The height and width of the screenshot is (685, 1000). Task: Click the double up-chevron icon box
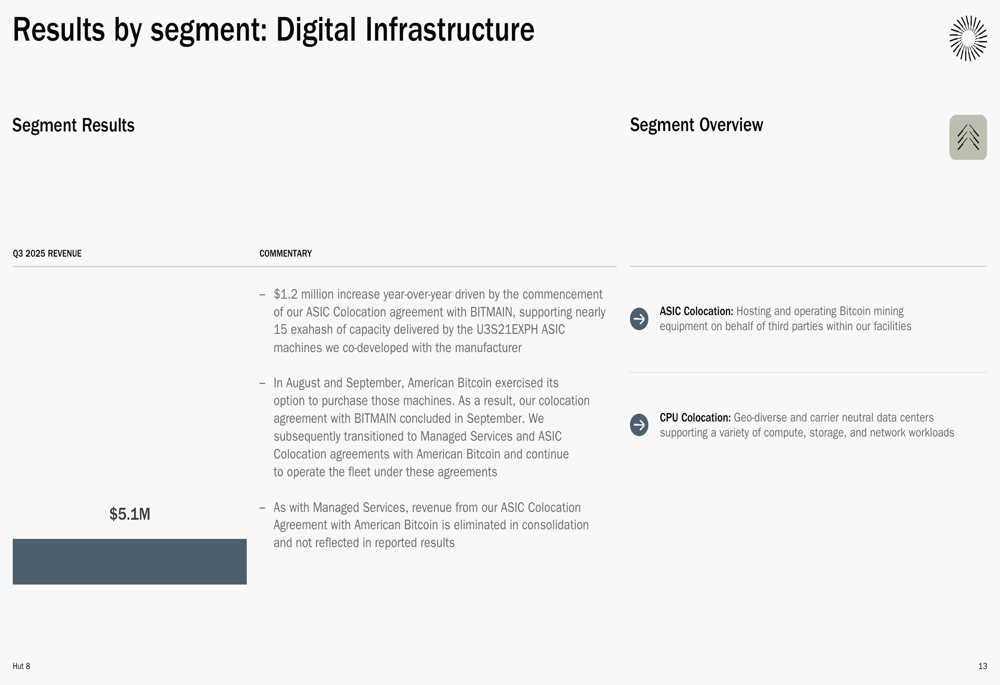coord(967,137)
